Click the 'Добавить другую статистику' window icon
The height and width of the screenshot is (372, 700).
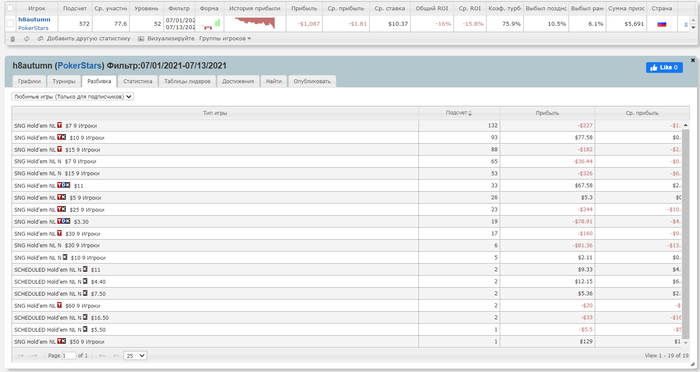coord(41,39)
